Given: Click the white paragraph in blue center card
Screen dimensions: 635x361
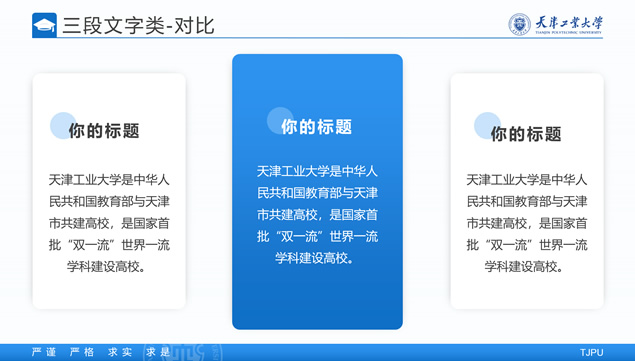Looking at the screenshot, I should tap(317, 214).
